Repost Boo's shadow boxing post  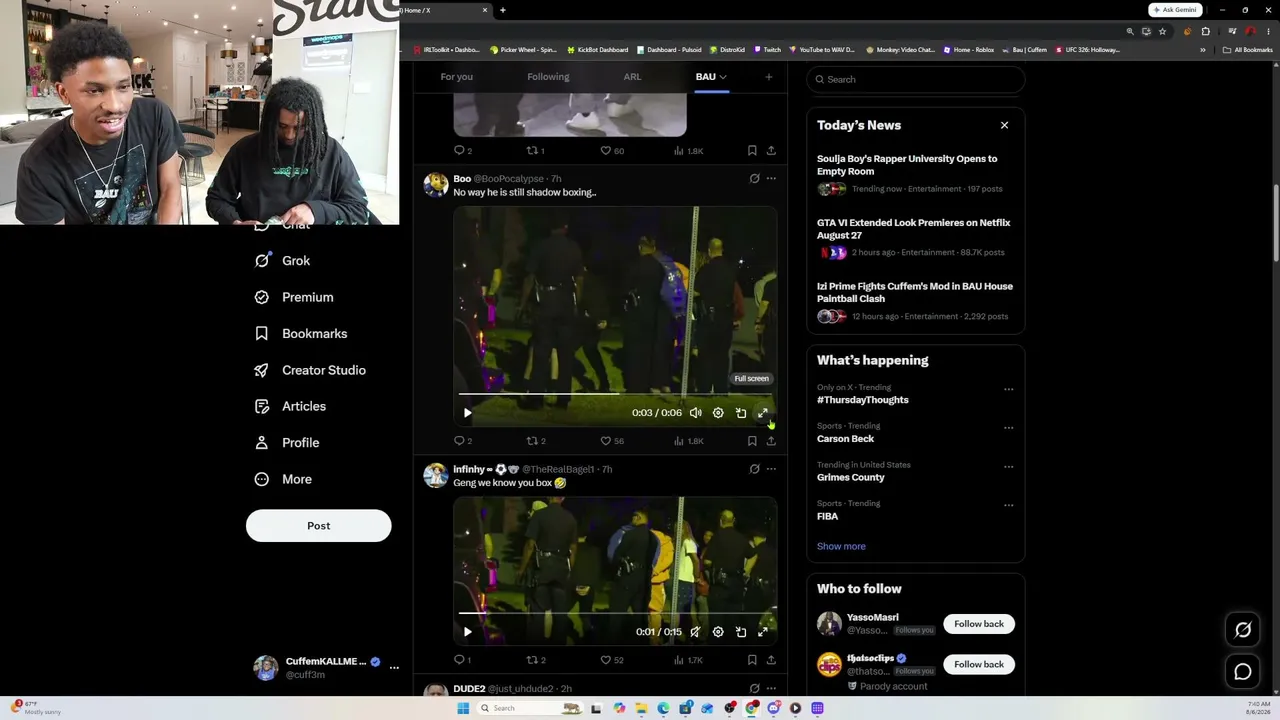(x=536, y=441)
